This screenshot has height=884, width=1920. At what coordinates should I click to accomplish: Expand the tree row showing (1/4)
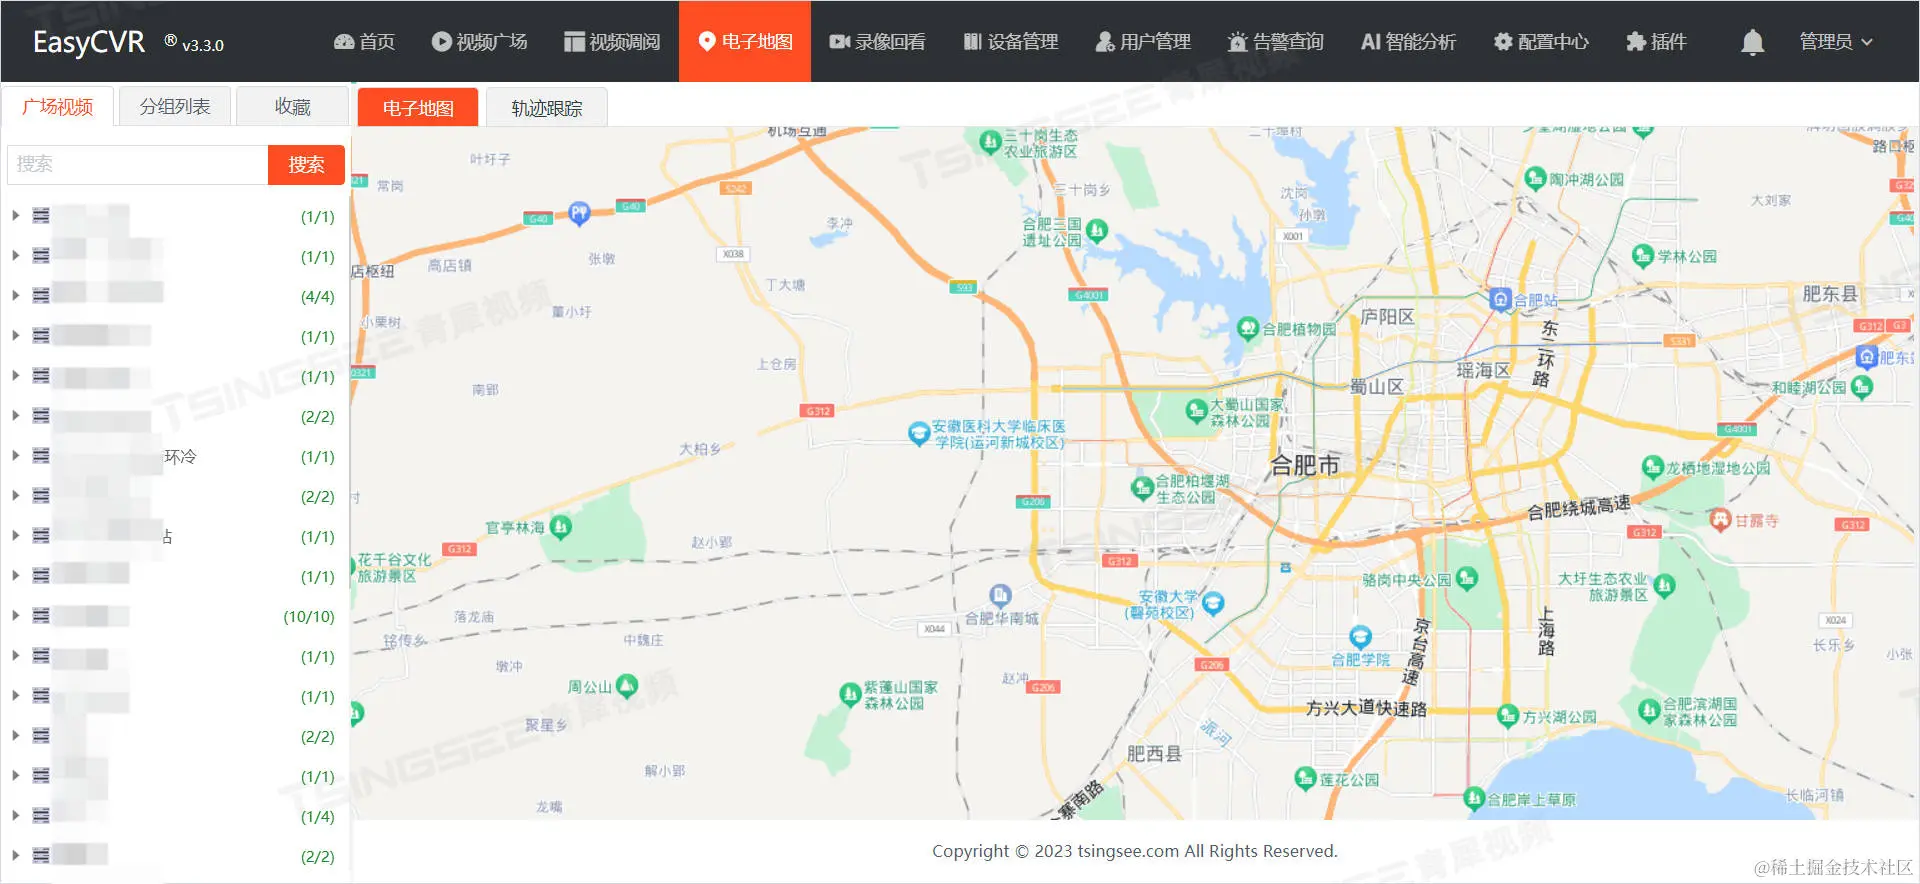click(x=15, y=815)
